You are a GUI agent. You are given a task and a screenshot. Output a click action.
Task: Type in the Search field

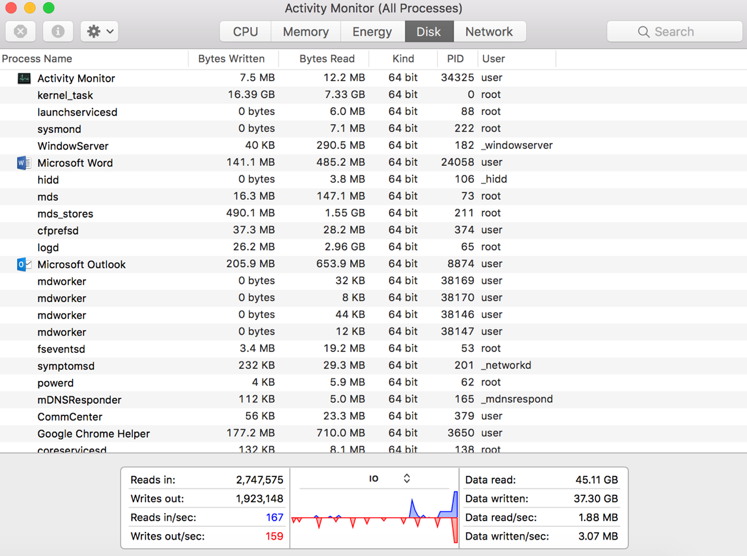pos(685,32)
